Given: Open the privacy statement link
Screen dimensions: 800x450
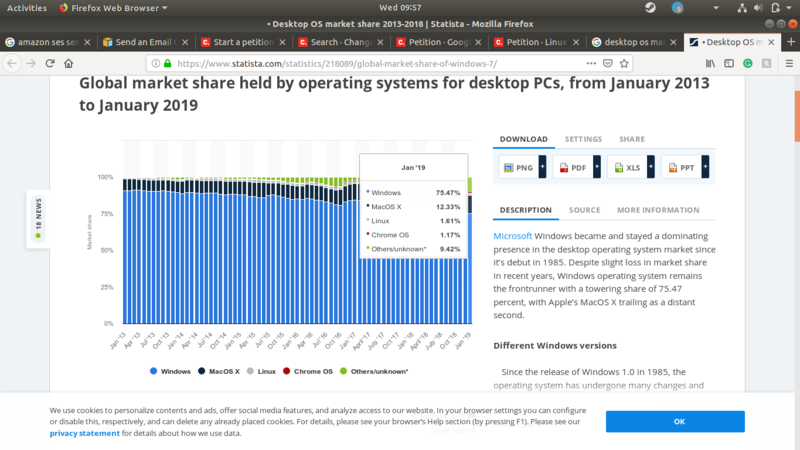Looking at the screenshot, I should (x=85, y=433).
